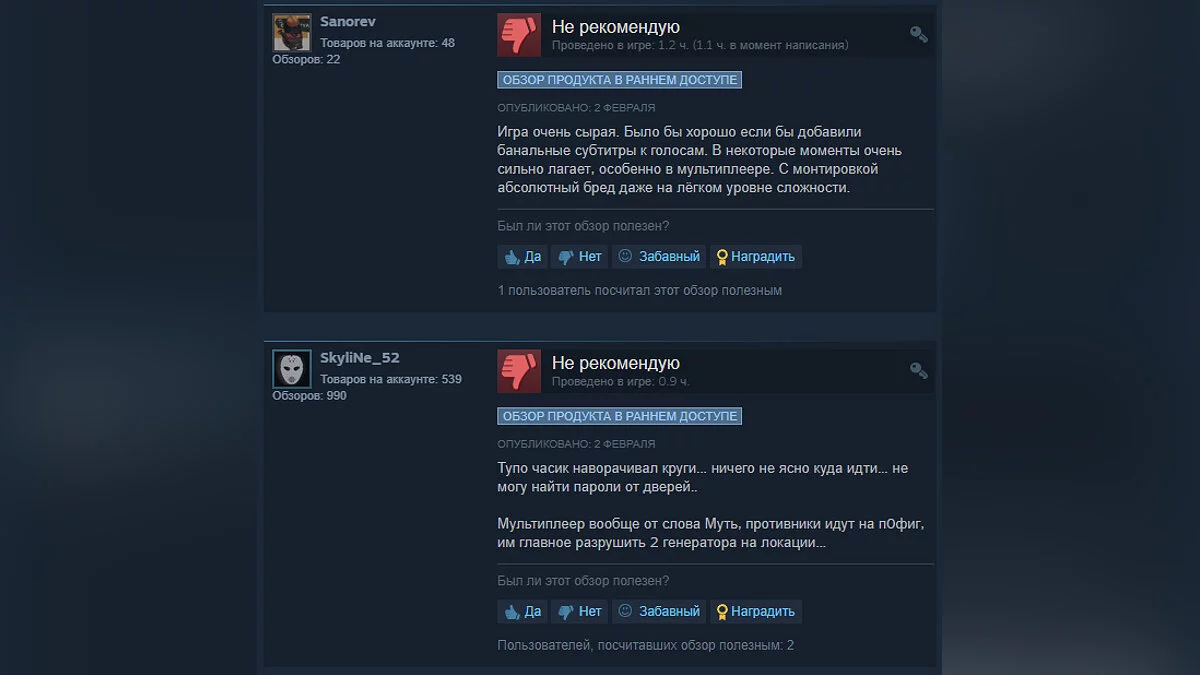1200x675 pixels.
Task: Vote Нет on Sanorev's review
Action: (x=580, y=257)
